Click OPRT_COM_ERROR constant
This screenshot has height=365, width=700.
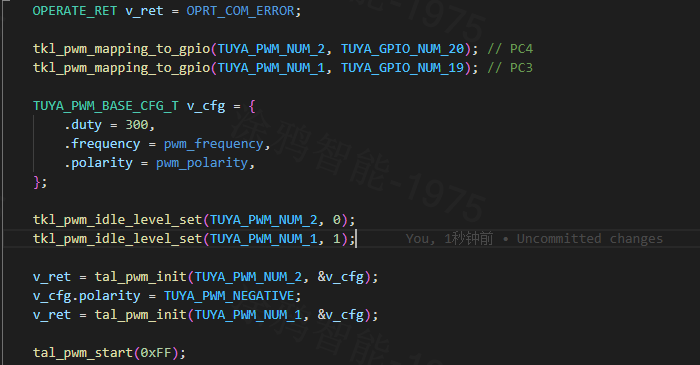241,11
